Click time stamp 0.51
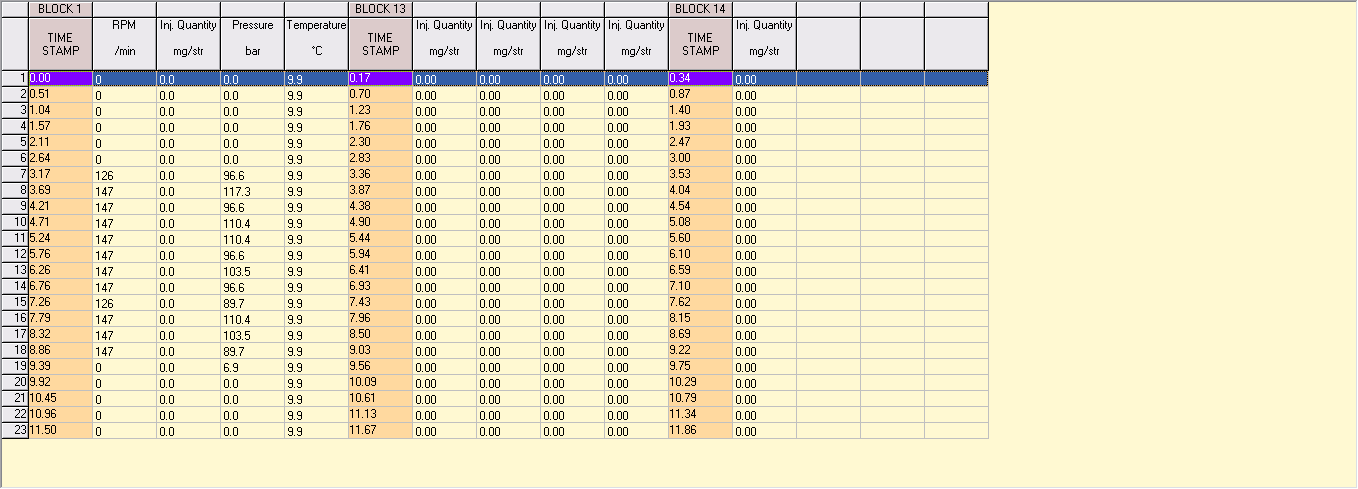This screenshot has width=1358, height=489. [x=60, y=94]
